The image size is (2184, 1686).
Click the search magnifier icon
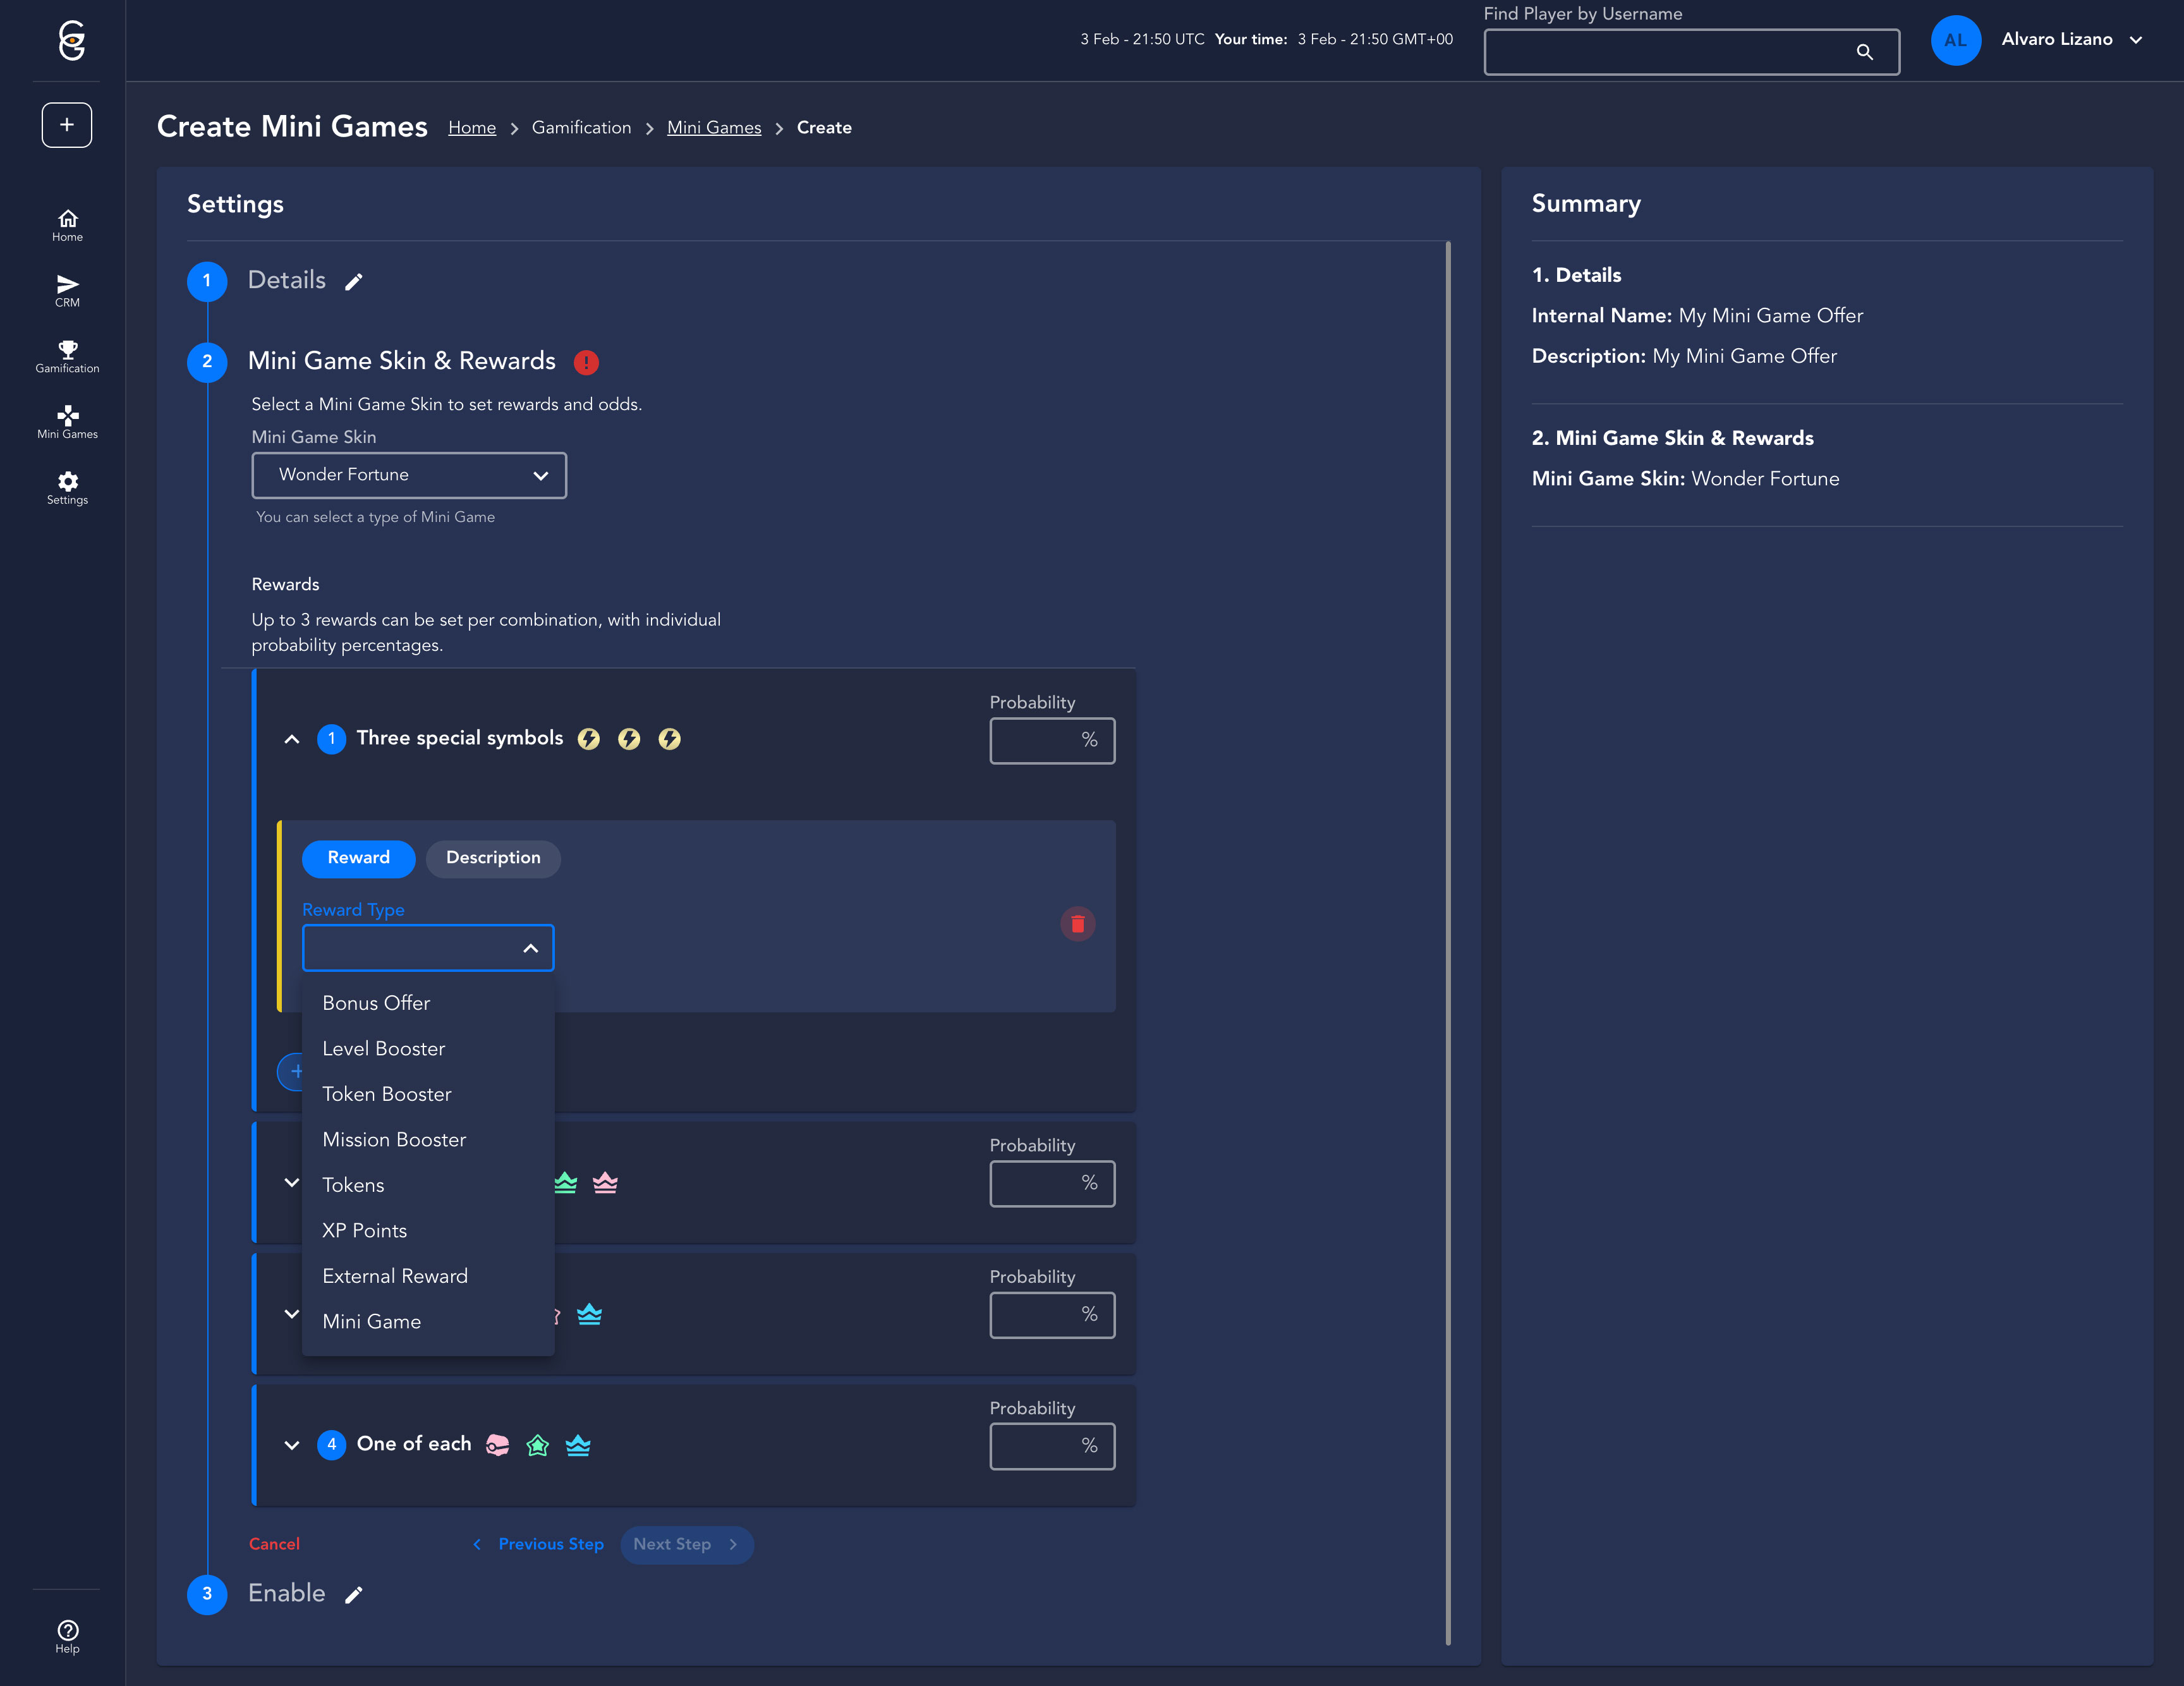pos(1864,52)
